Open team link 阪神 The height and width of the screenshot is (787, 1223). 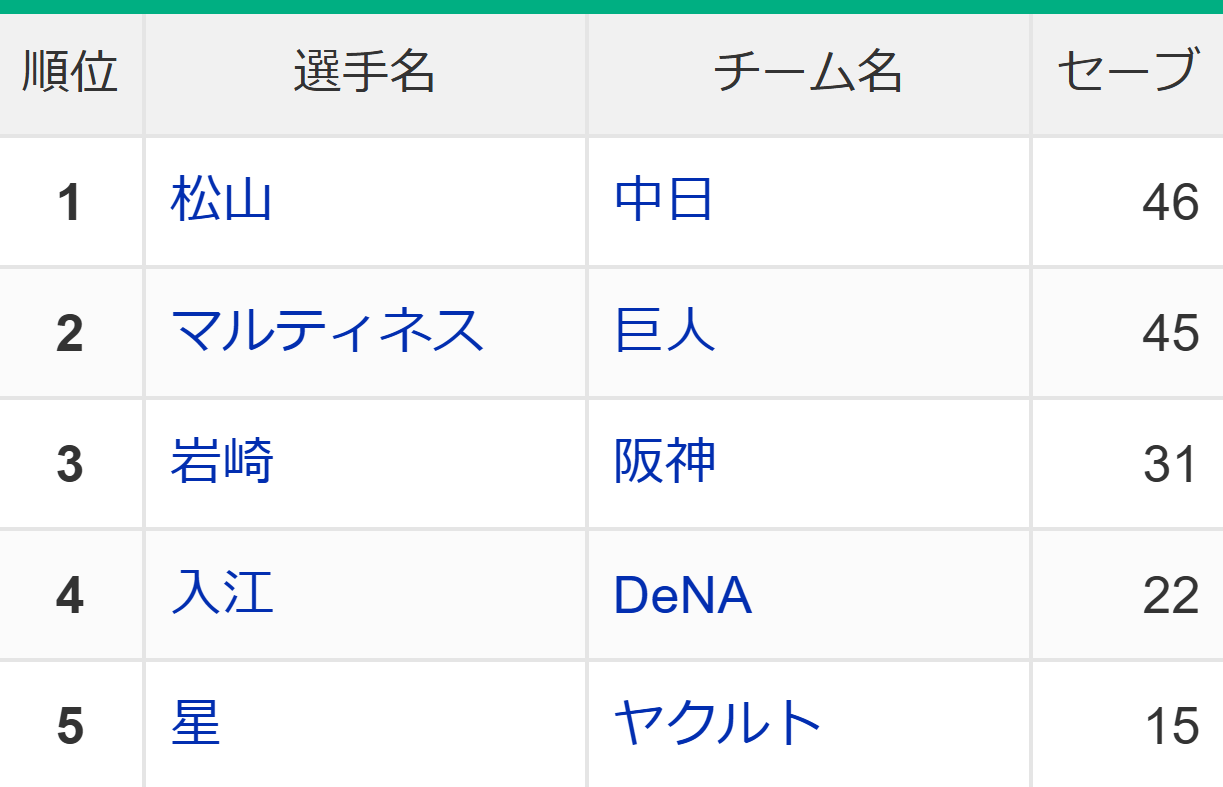664,462
